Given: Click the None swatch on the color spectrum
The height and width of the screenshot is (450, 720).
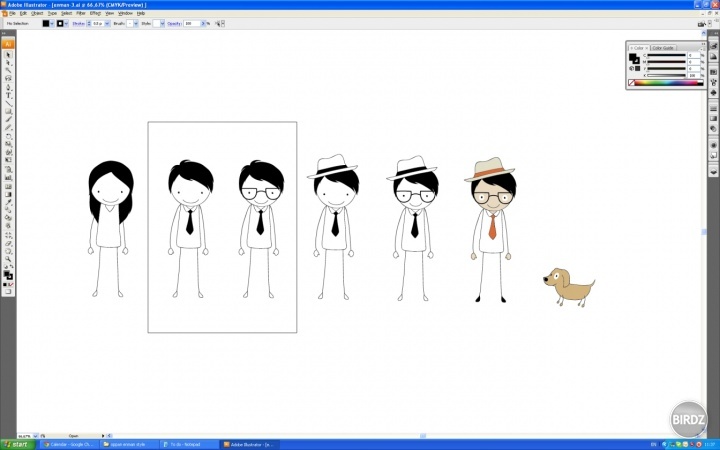Looking at the screenshot, I should click(x=631, y=83).
